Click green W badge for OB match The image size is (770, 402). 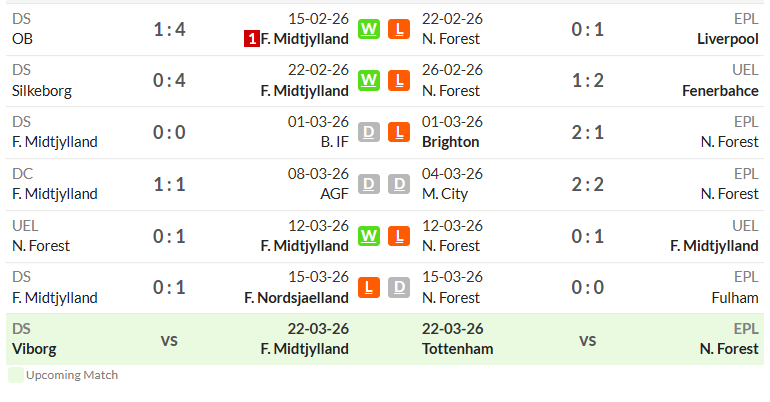(x=369, y=29)
